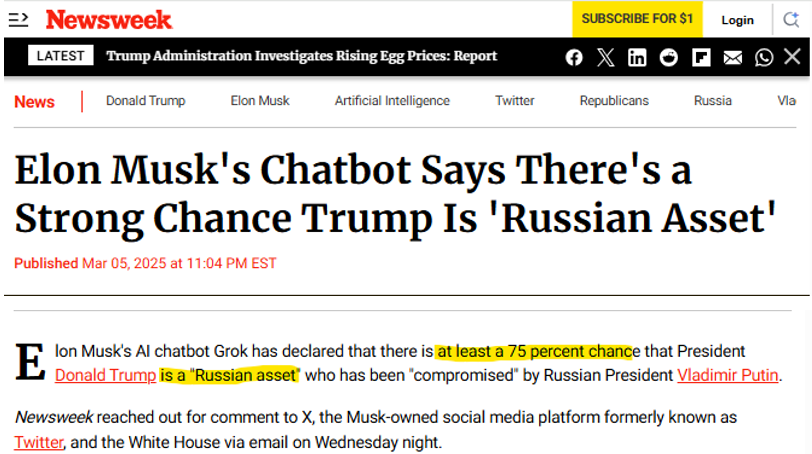Share article on LinkedIn
Viewport: 812px width, 454px height.
pyautogui.click(x=637, y=57)
